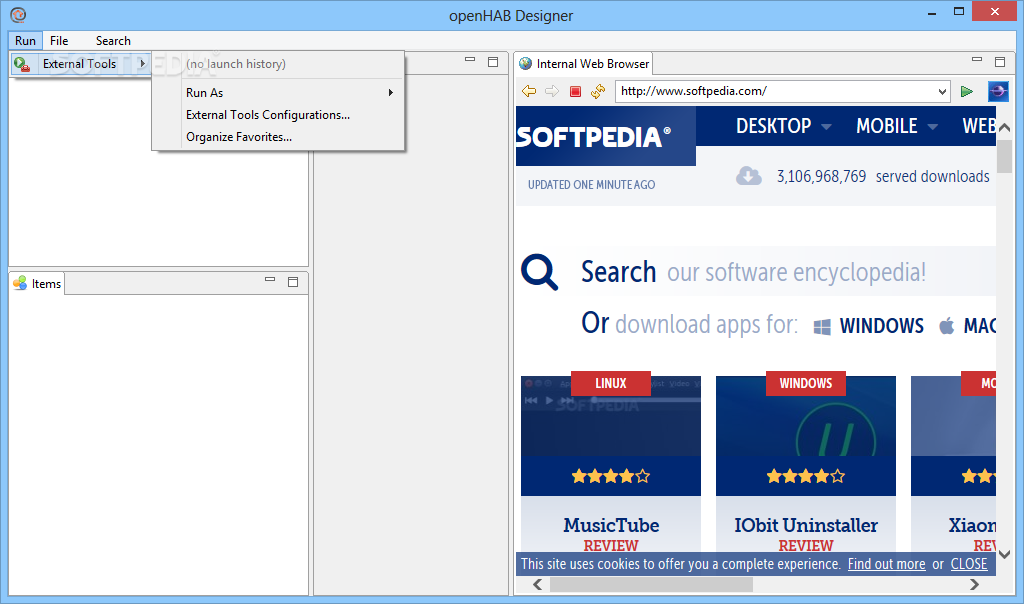Choose Organize Favorites menu item
The width and height of the screenshot is (1024, 604).
coord(238,137)
